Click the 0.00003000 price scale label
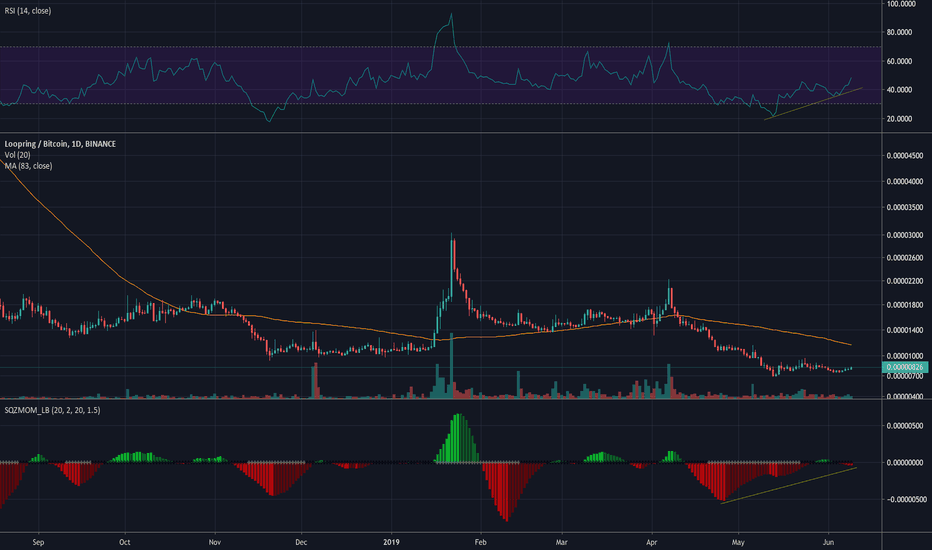This screenshot has height=550, width=932. pos(905,235)
